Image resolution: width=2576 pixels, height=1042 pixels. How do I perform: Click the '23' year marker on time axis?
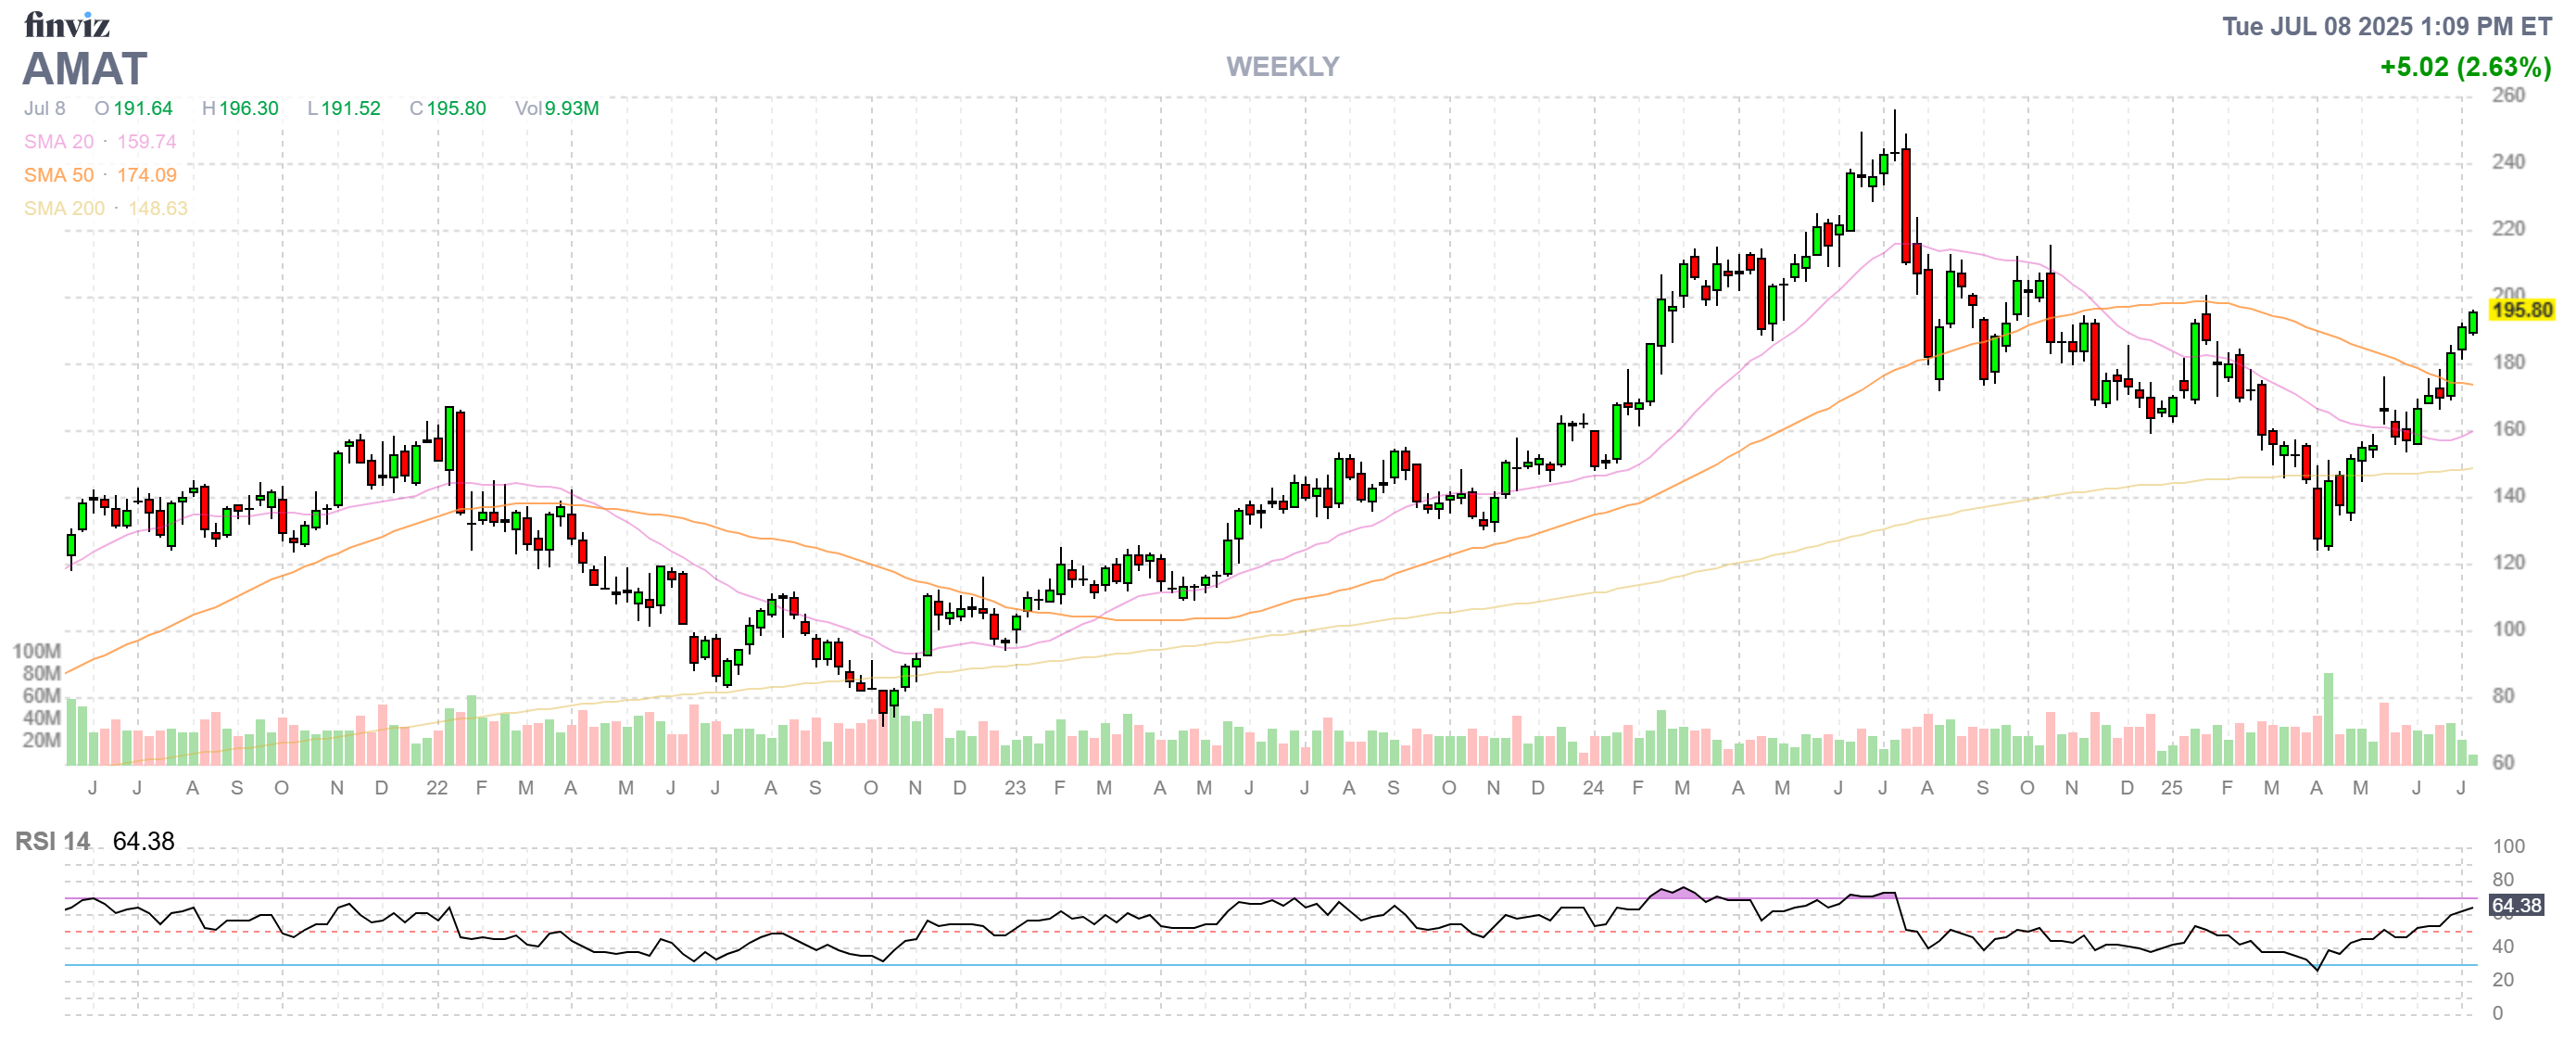1015,788
